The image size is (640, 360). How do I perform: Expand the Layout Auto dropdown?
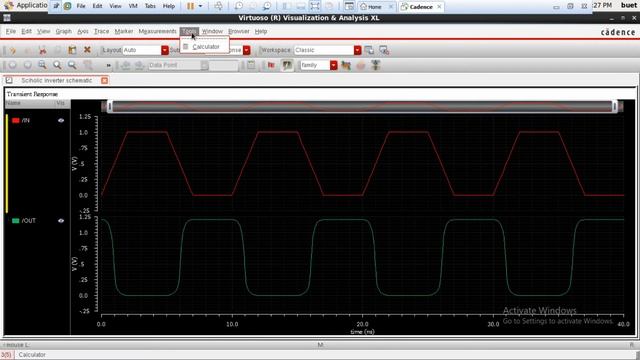pos(164,50)
